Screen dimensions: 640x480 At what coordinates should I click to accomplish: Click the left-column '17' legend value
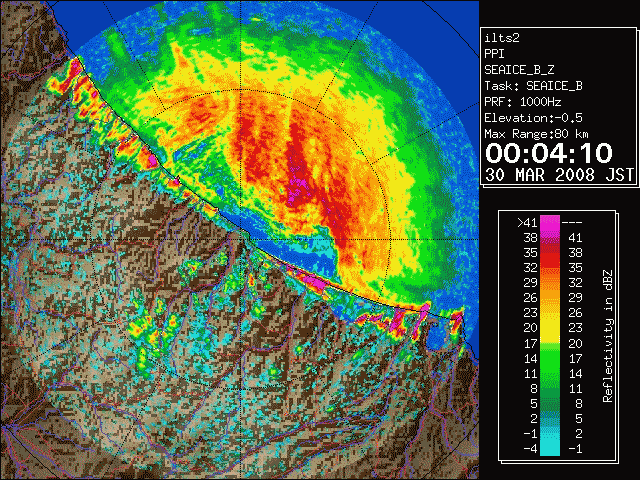(531, 344)
